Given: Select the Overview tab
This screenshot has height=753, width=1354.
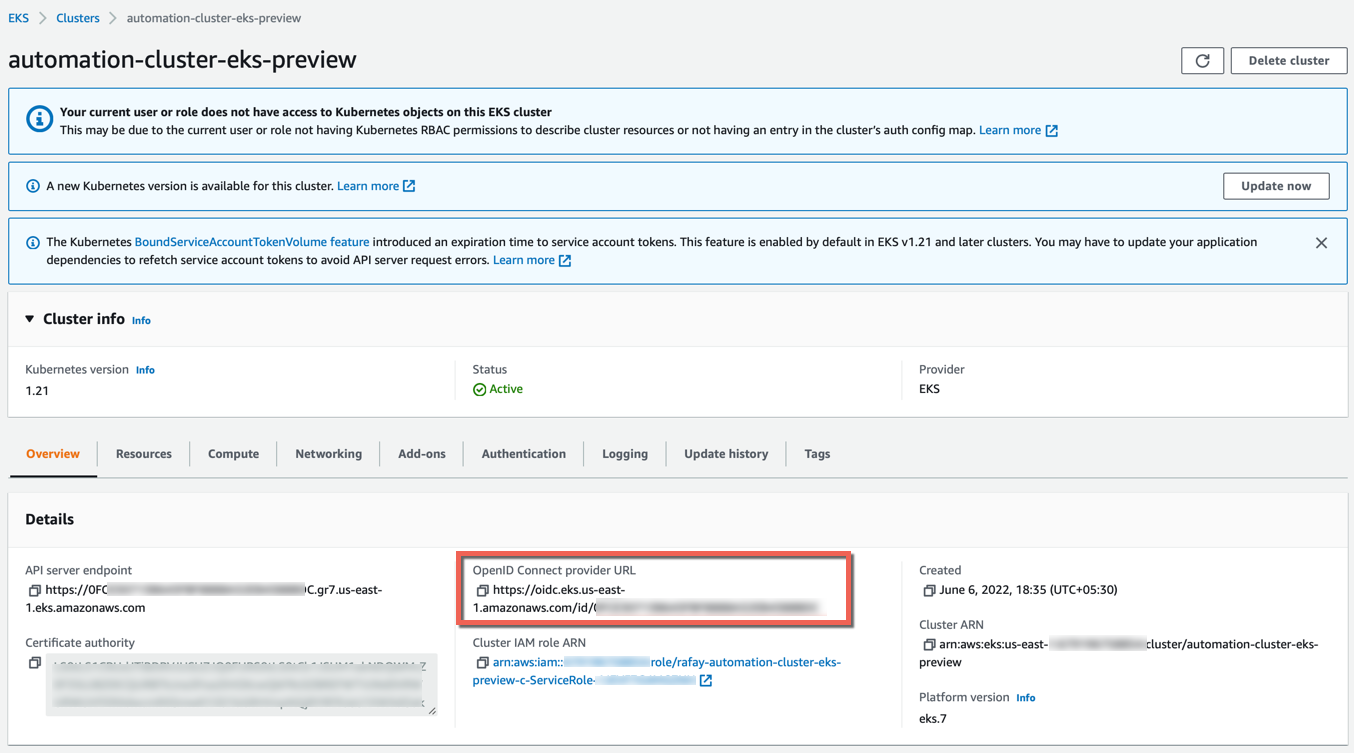Looking at the screenshot, I should pos(53,454).
